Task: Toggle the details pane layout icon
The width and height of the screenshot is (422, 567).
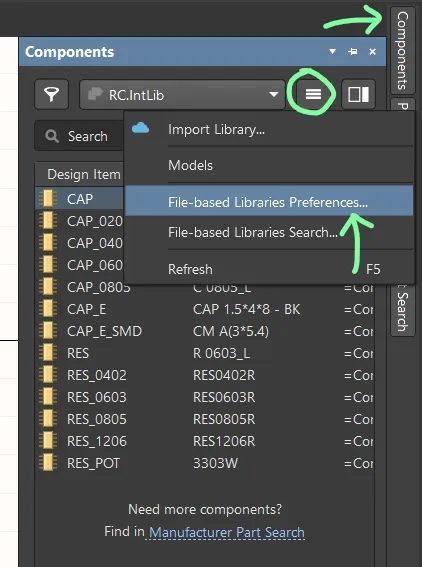Action: (x=358, y=94)
